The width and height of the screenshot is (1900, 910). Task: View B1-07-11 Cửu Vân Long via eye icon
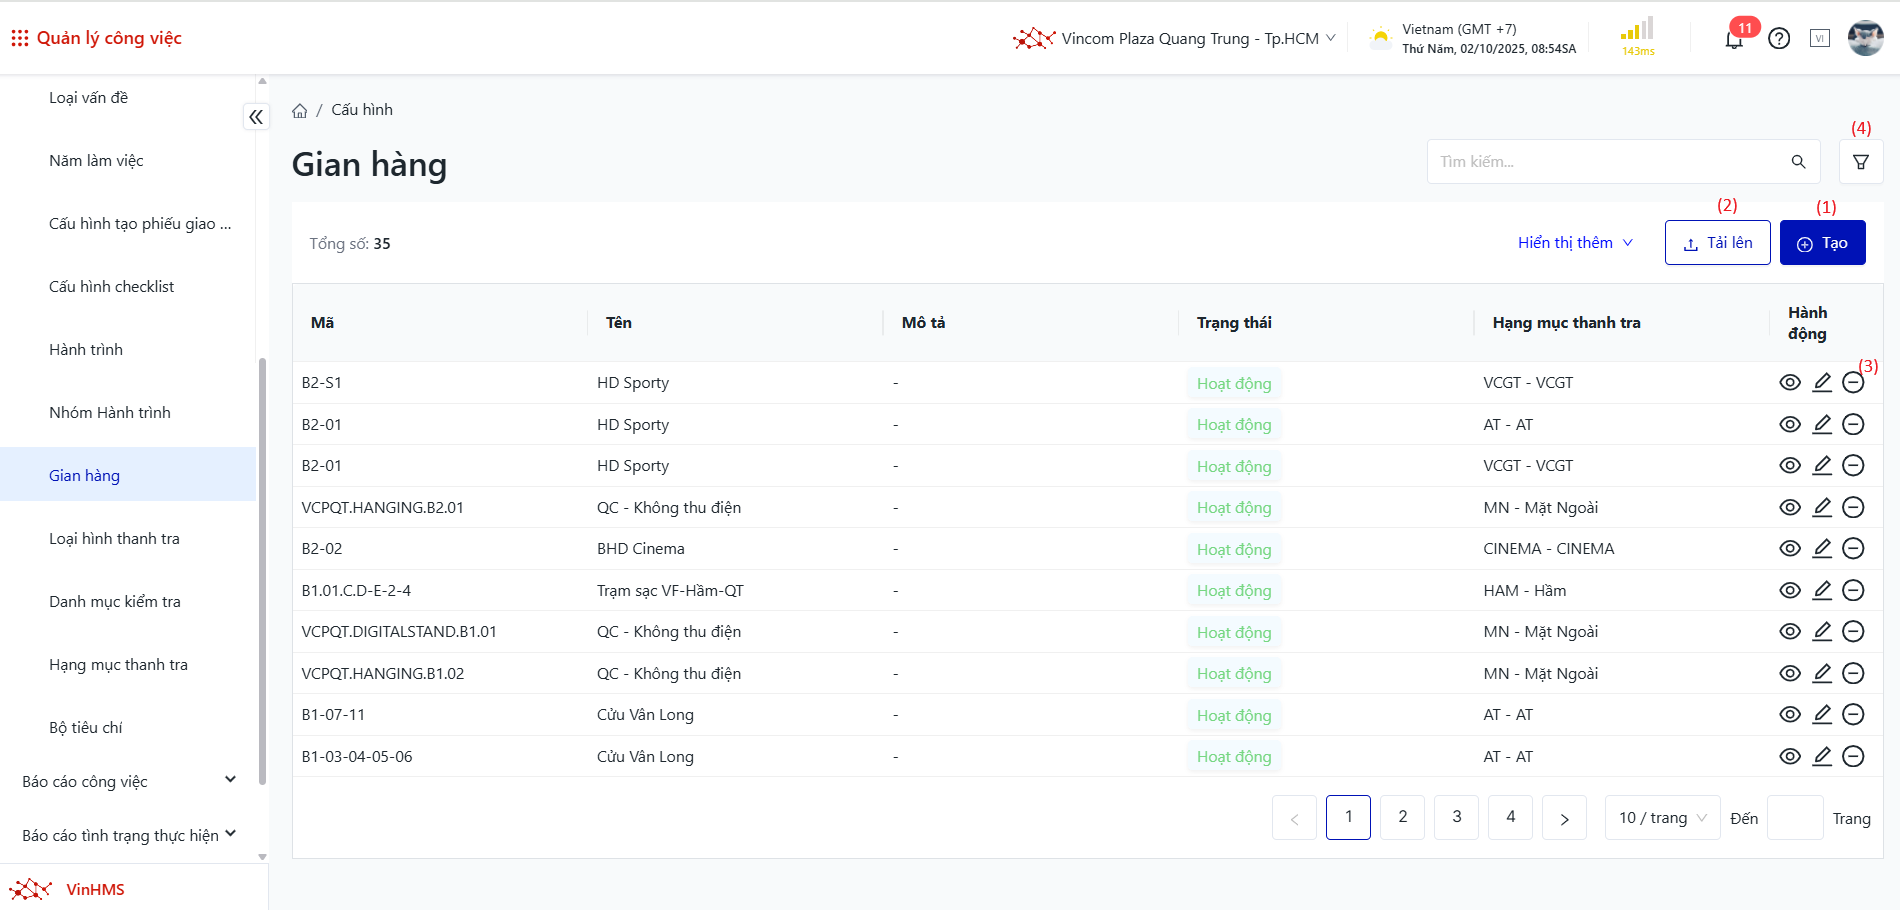tap(1790, 715)
